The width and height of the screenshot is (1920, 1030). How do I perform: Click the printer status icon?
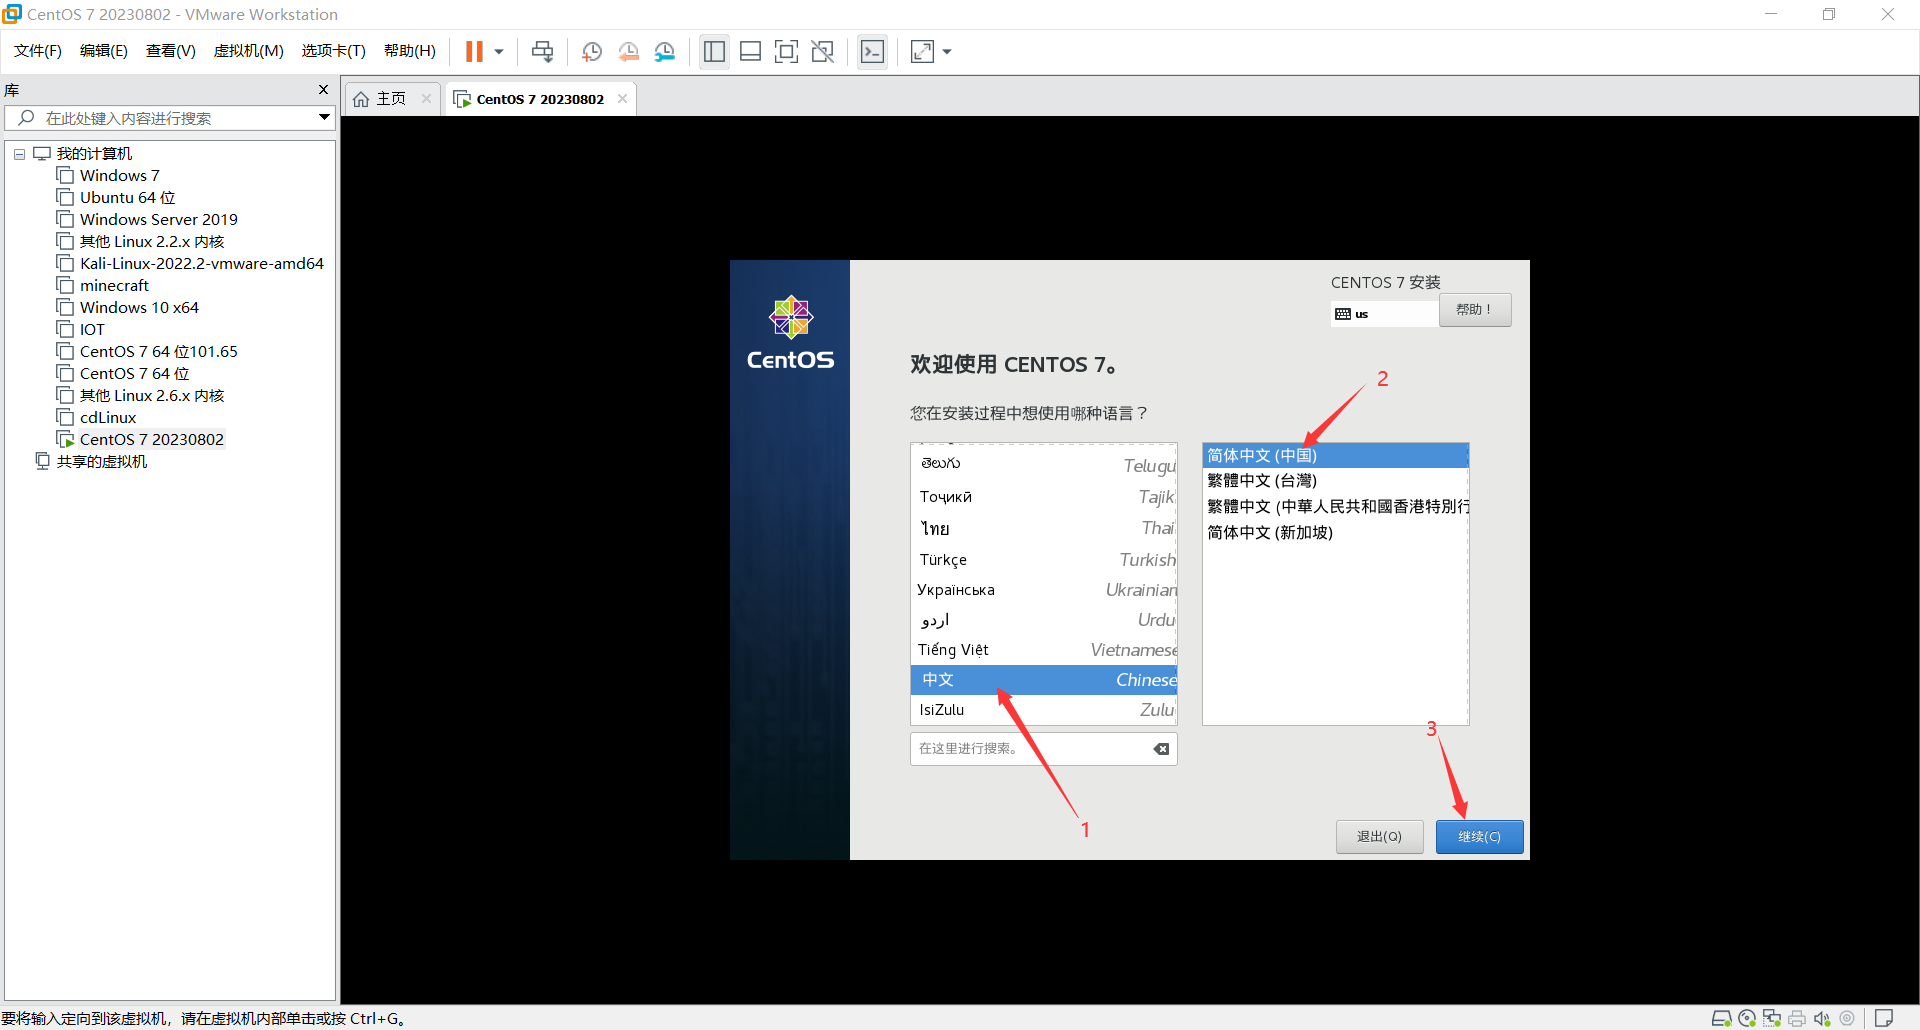click(x=1797, y=1018)
